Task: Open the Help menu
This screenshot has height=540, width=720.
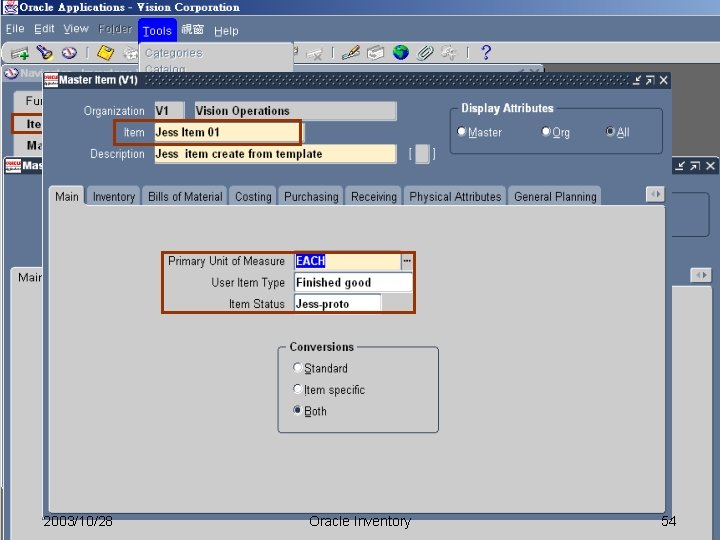Action: point(226,31)
